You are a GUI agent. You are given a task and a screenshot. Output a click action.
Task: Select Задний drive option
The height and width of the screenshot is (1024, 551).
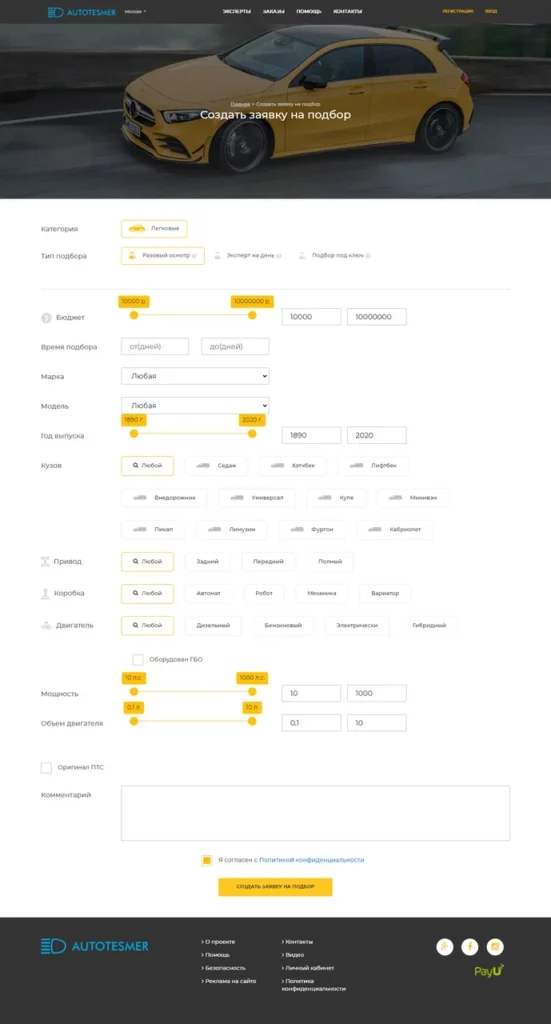point(207,562)
